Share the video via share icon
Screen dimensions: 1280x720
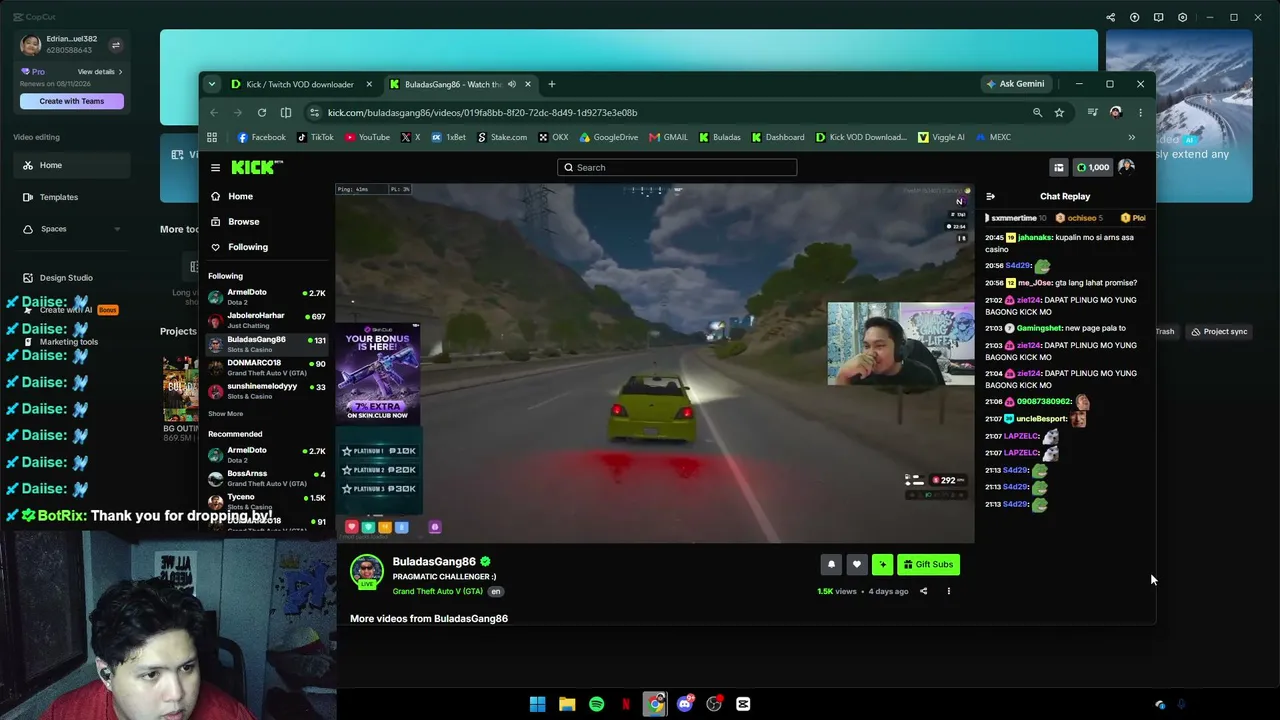[x=923, y=591]
